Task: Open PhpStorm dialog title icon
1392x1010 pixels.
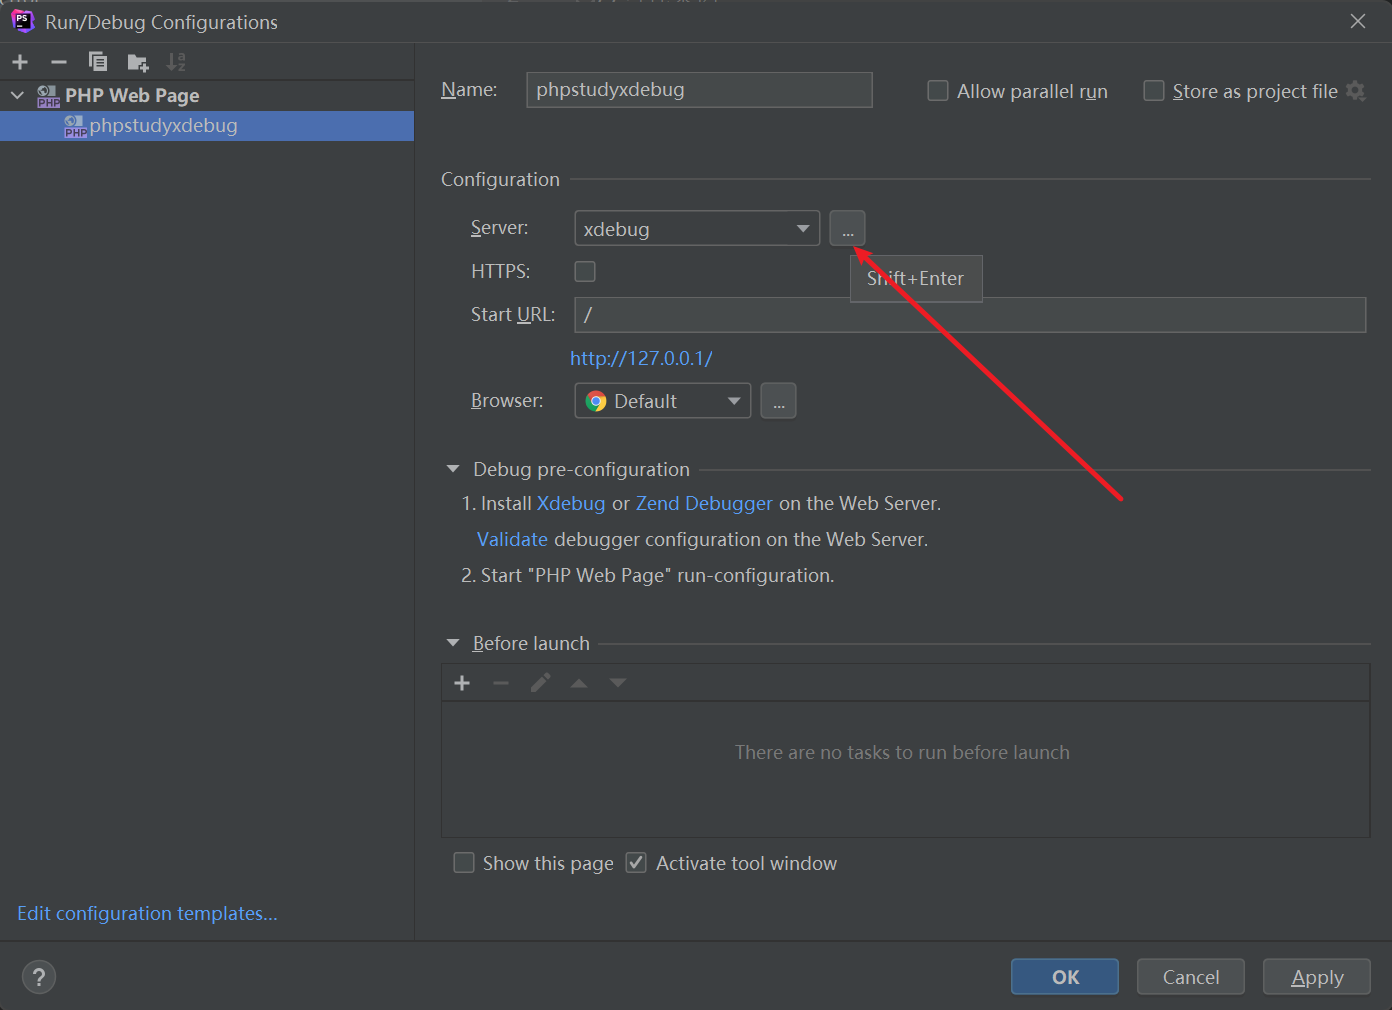Action: click(x=22, y=21)
